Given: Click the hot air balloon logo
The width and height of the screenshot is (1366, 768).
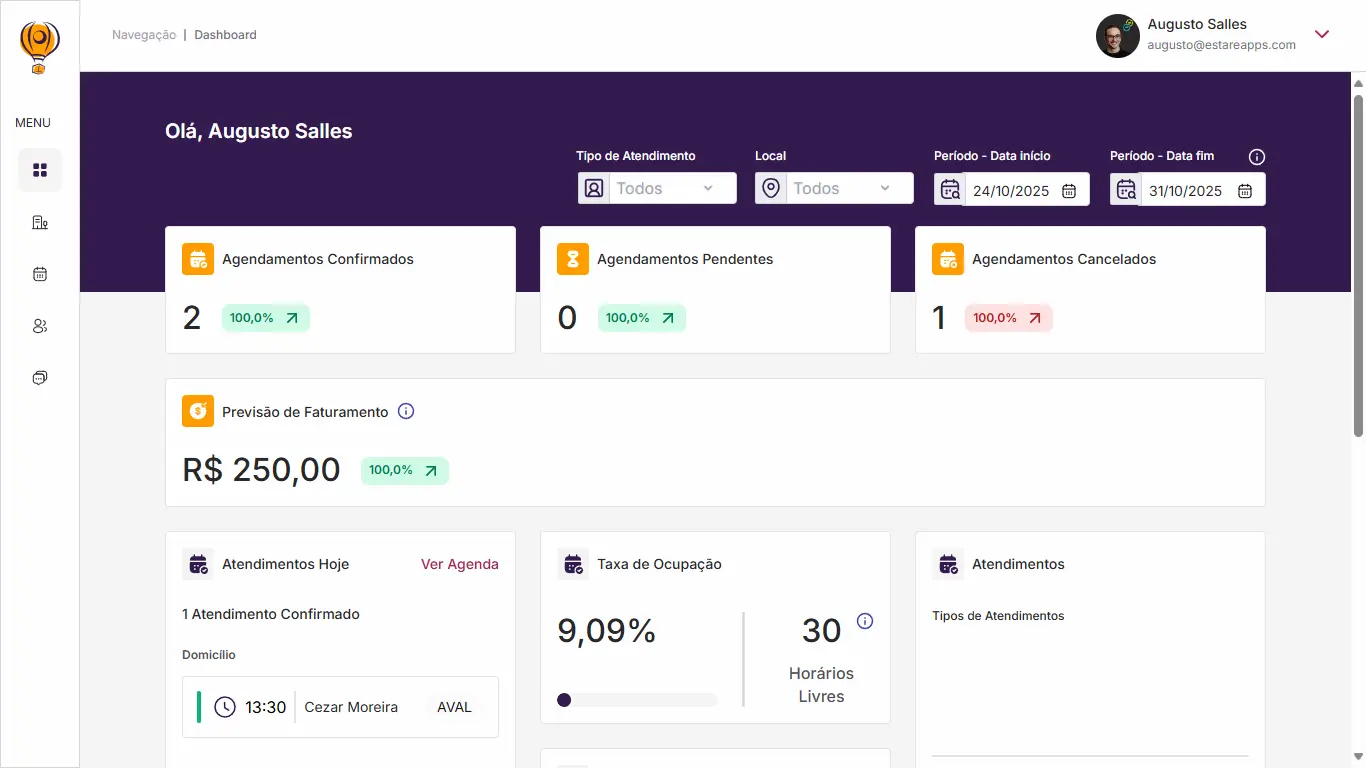Looking at the screenshot, I should 40,46.
